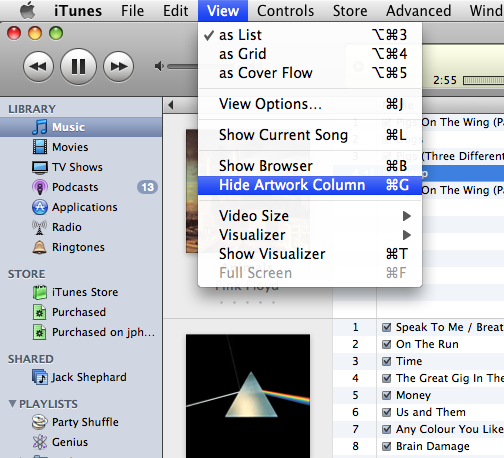Open View Options… dialog
504x458 pixels.
point(310,104)
